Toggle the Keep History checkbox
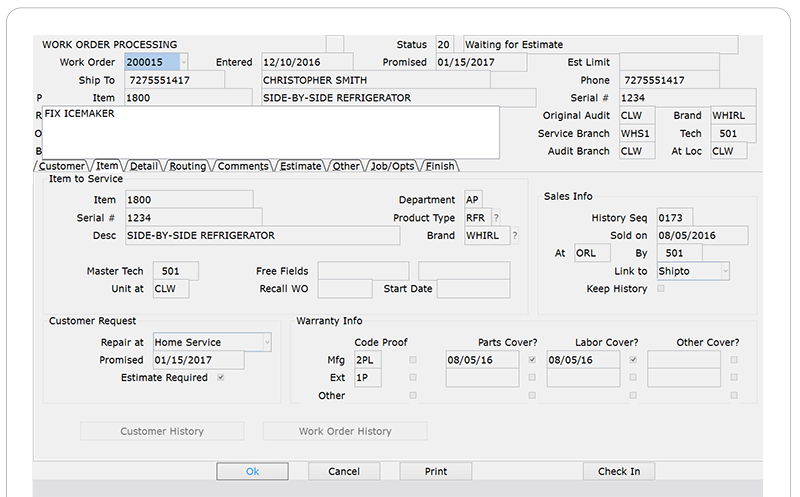This screenshot has width=800, height=497. coord(661,289)
